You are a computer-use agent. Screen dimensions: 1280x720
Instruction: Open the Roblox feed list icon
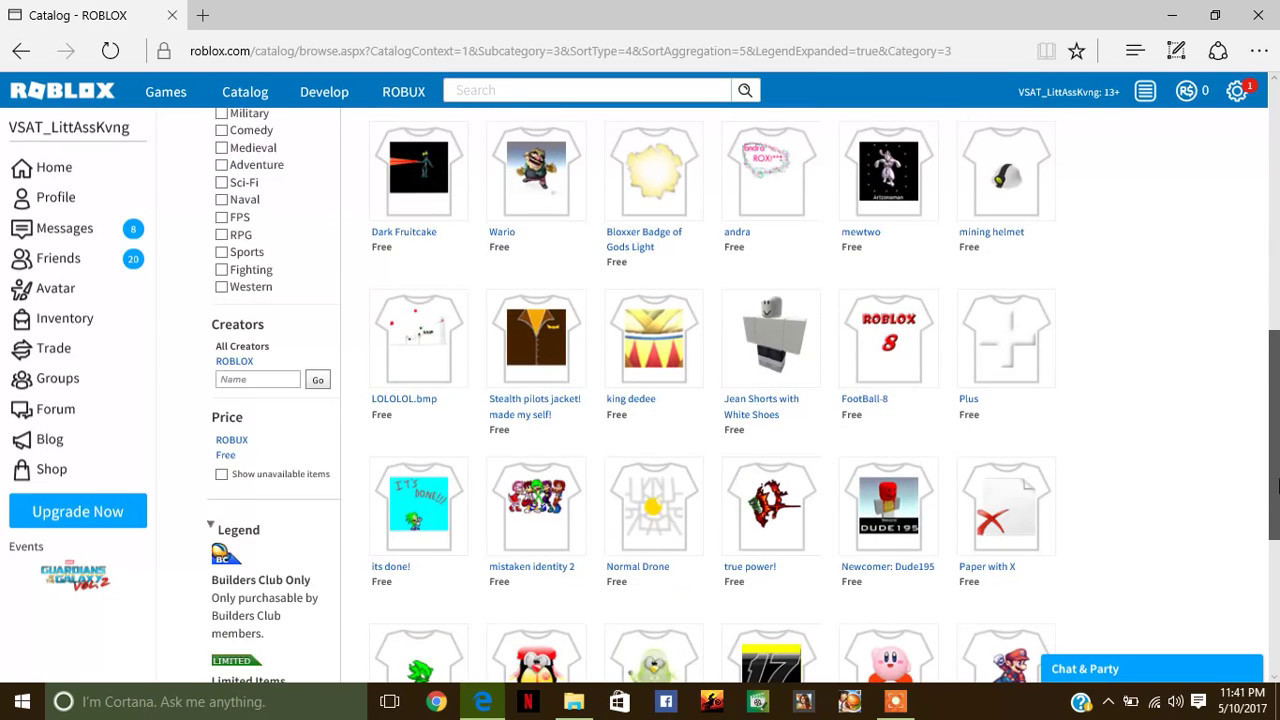tap(1145, 91)
